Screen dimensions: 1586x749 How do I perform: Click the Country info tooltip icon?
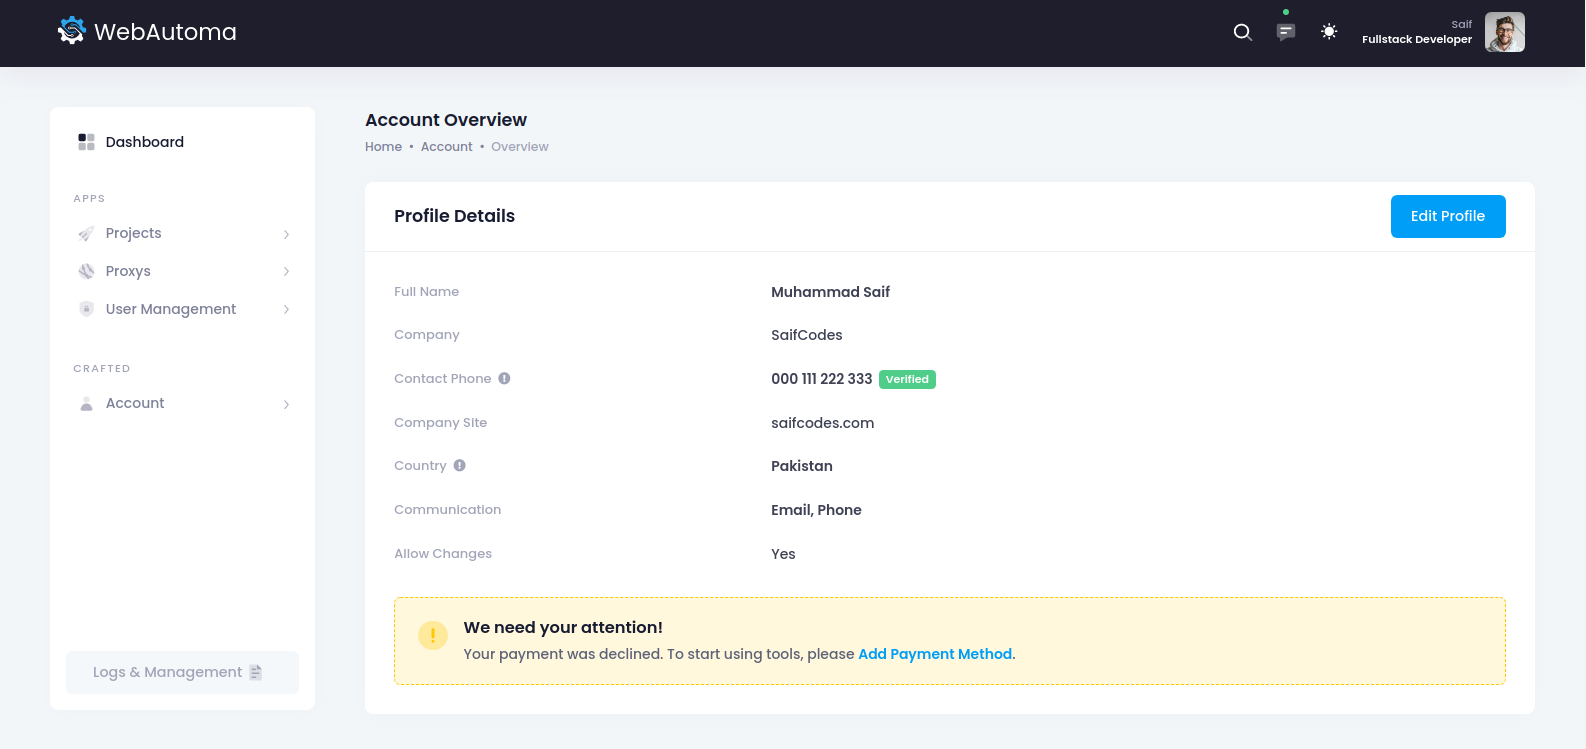(460, 466)
